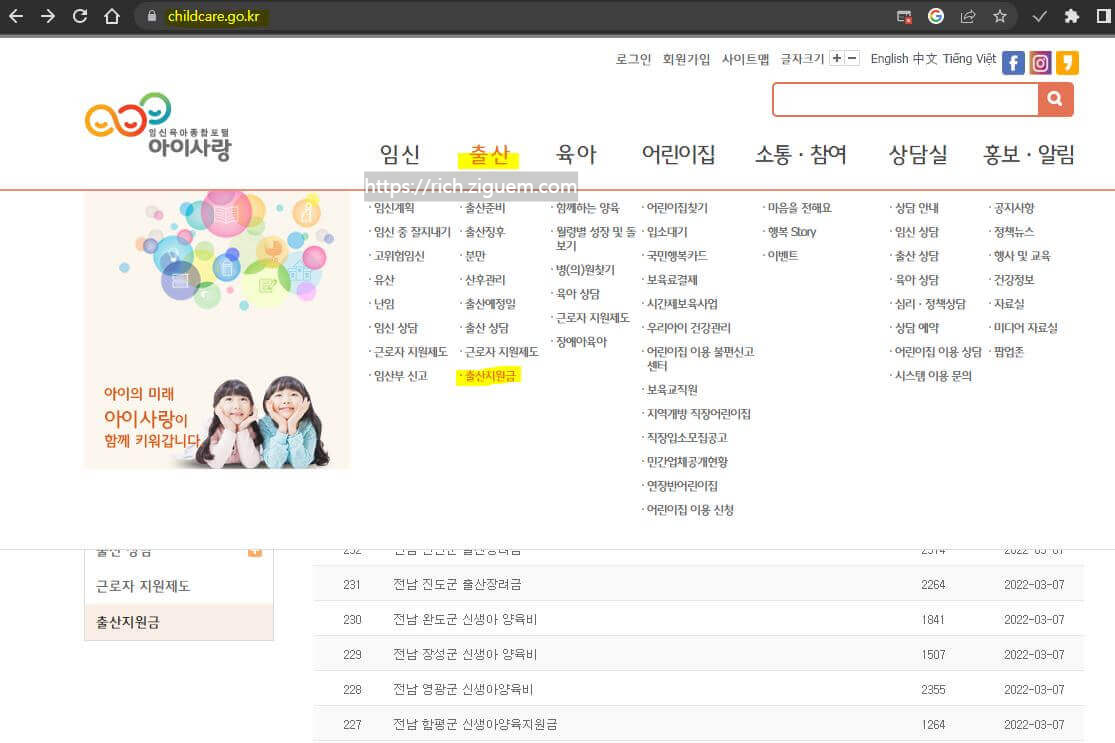Open the KakaoTalk channel icon
The image size is (1115, 743).
1067,62
